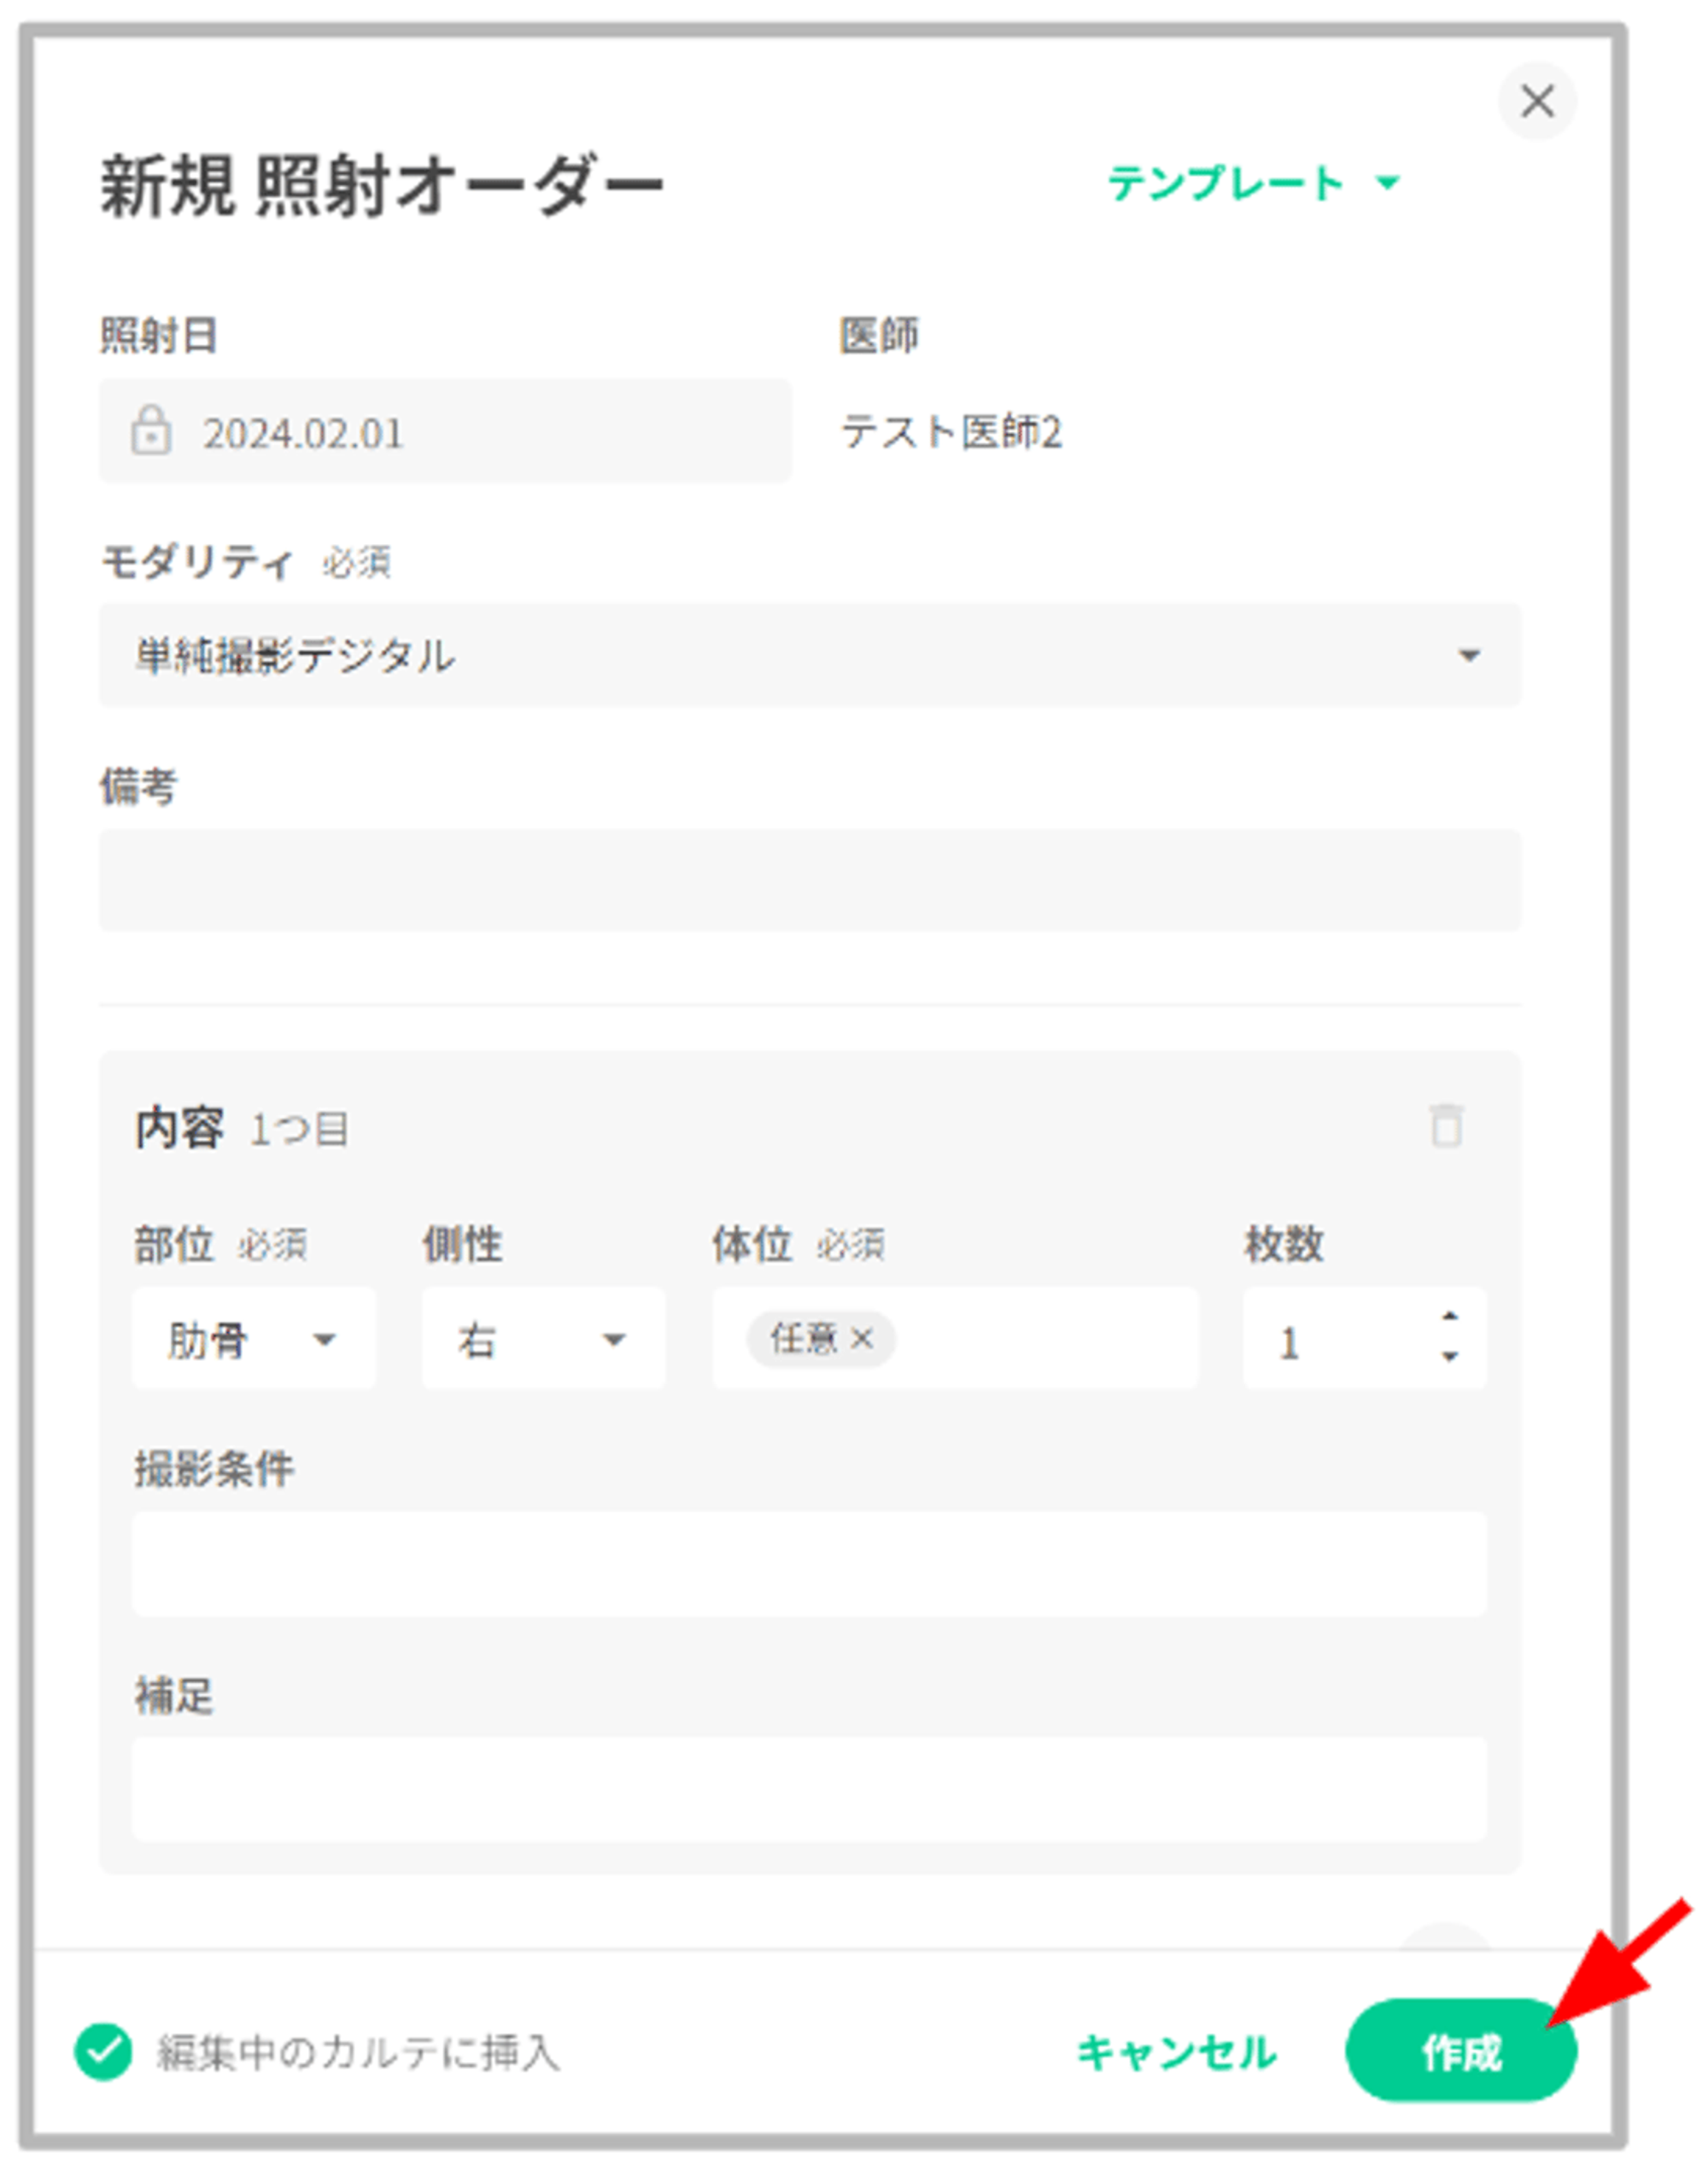
Task: Close the 新規 照射オーダー dialog
Action: coord(1536,101)
